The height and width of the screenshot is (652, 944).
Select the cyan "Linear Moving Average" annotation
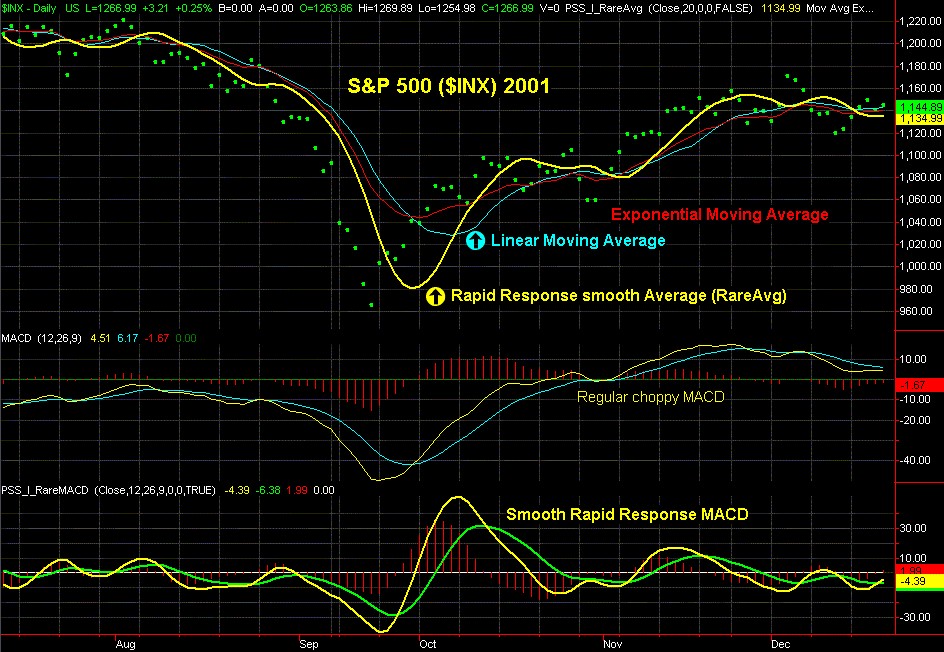[x=578, y=241]
